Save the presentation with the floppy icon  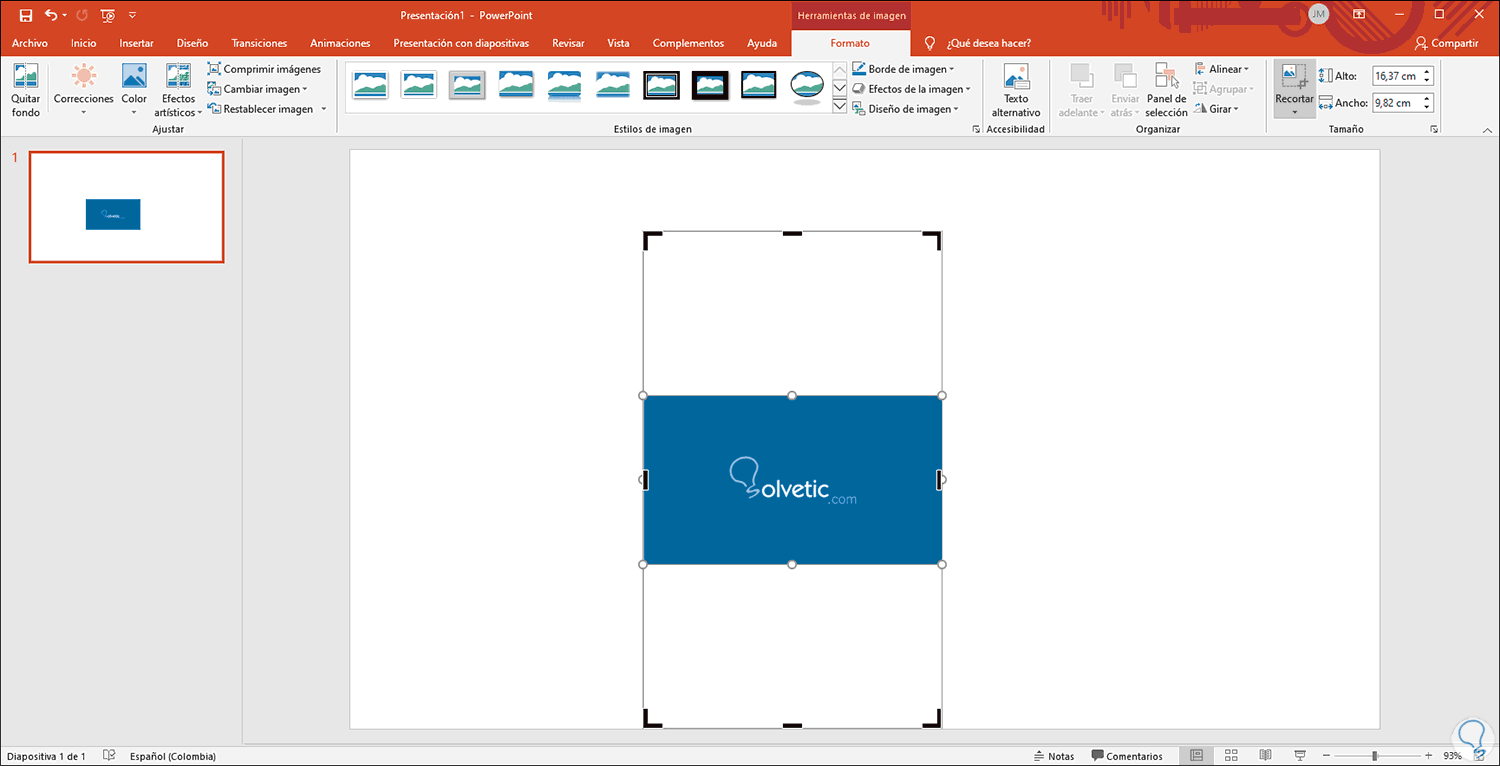[26, 15]
